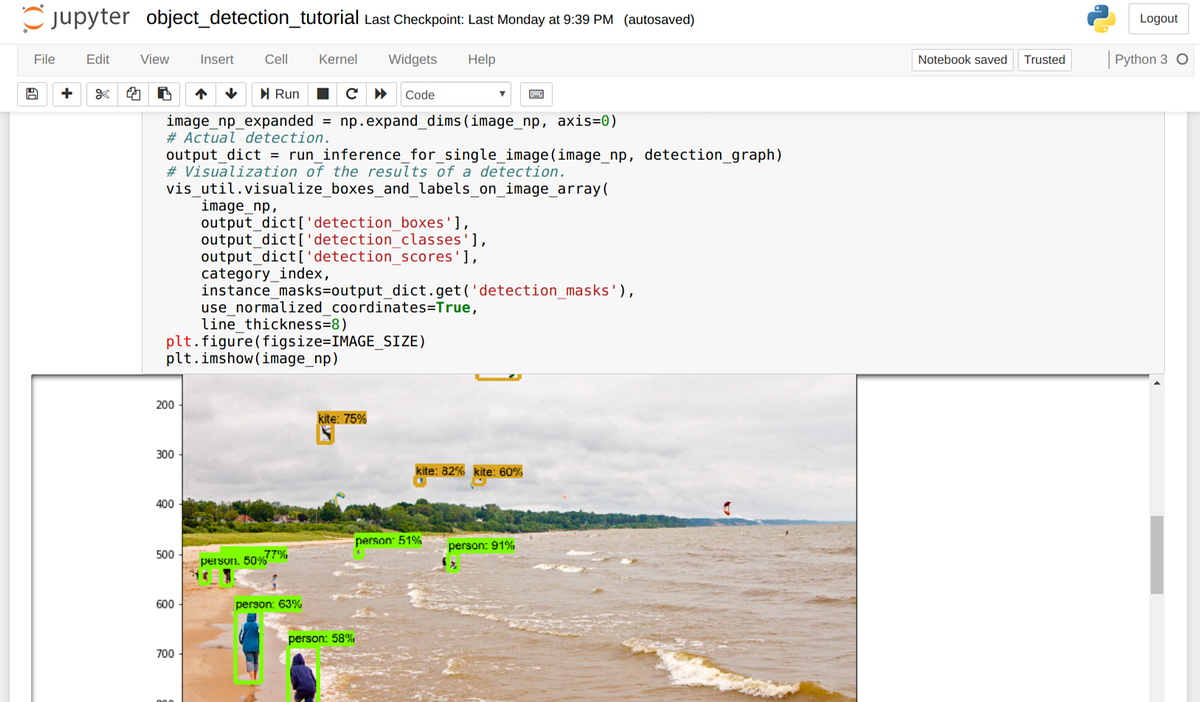Restart the kernel with refresh icon
The width and height of the screenshot is (1200, 702).
pyautogui.click(x=351, y=93)
